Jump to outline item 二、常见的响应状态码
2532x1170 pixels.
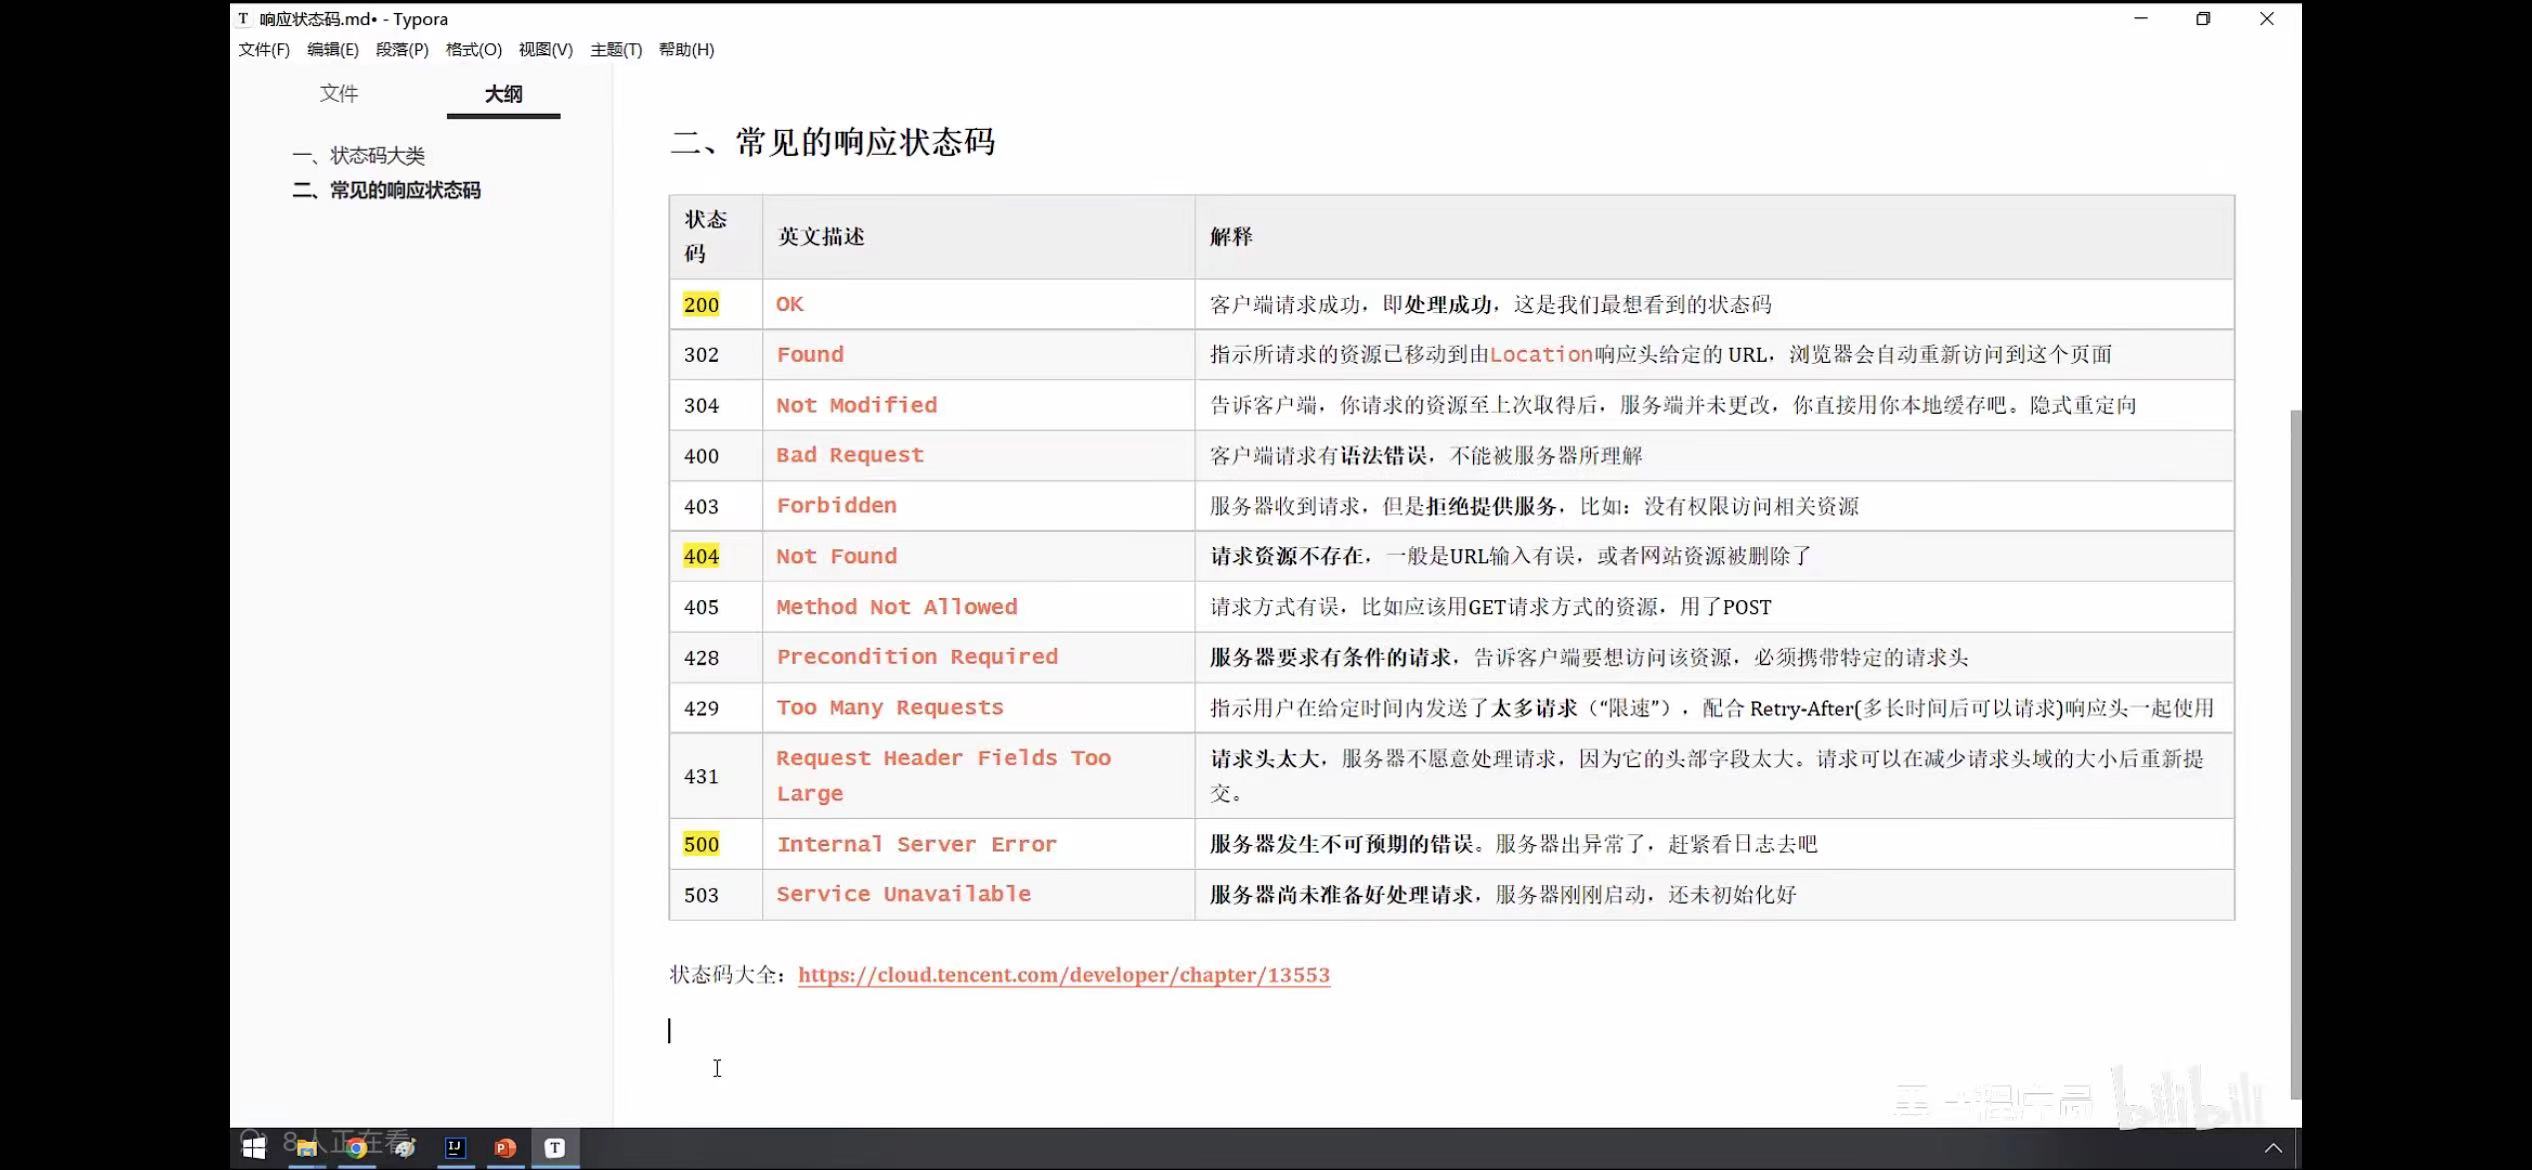tap(387, 190)
